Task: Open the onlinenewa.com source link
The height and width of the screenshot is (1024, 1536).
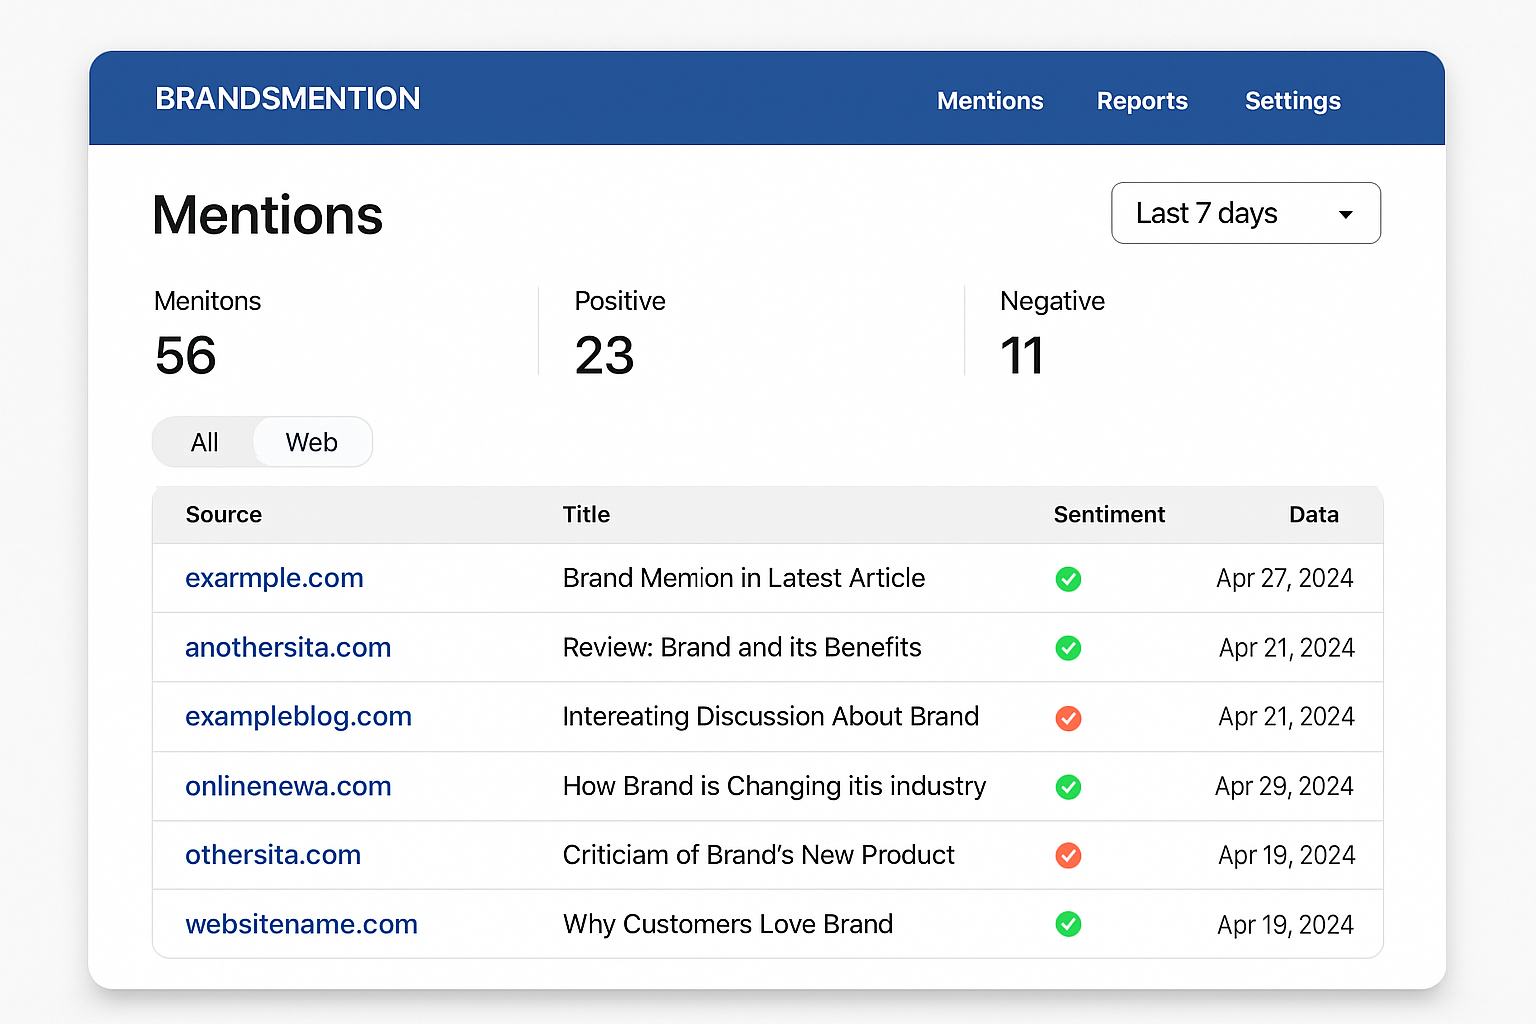Action: (288, 786)
